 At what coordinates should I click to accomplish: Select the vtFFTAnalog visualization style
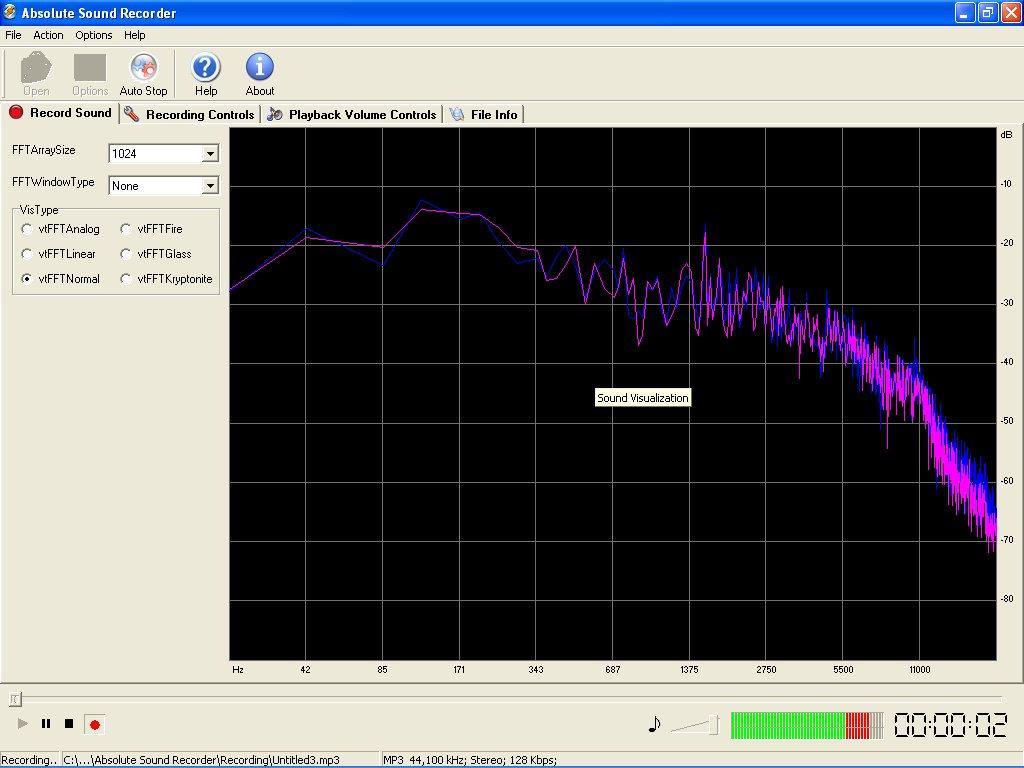[27, 228]
